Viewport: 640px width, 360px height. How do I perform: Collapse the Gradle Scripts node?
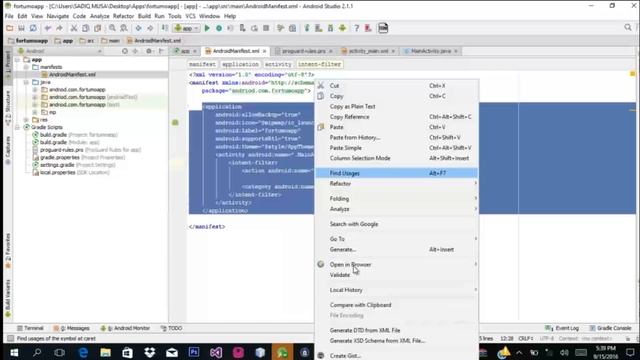pyautogui.click(x=17, y=127)
